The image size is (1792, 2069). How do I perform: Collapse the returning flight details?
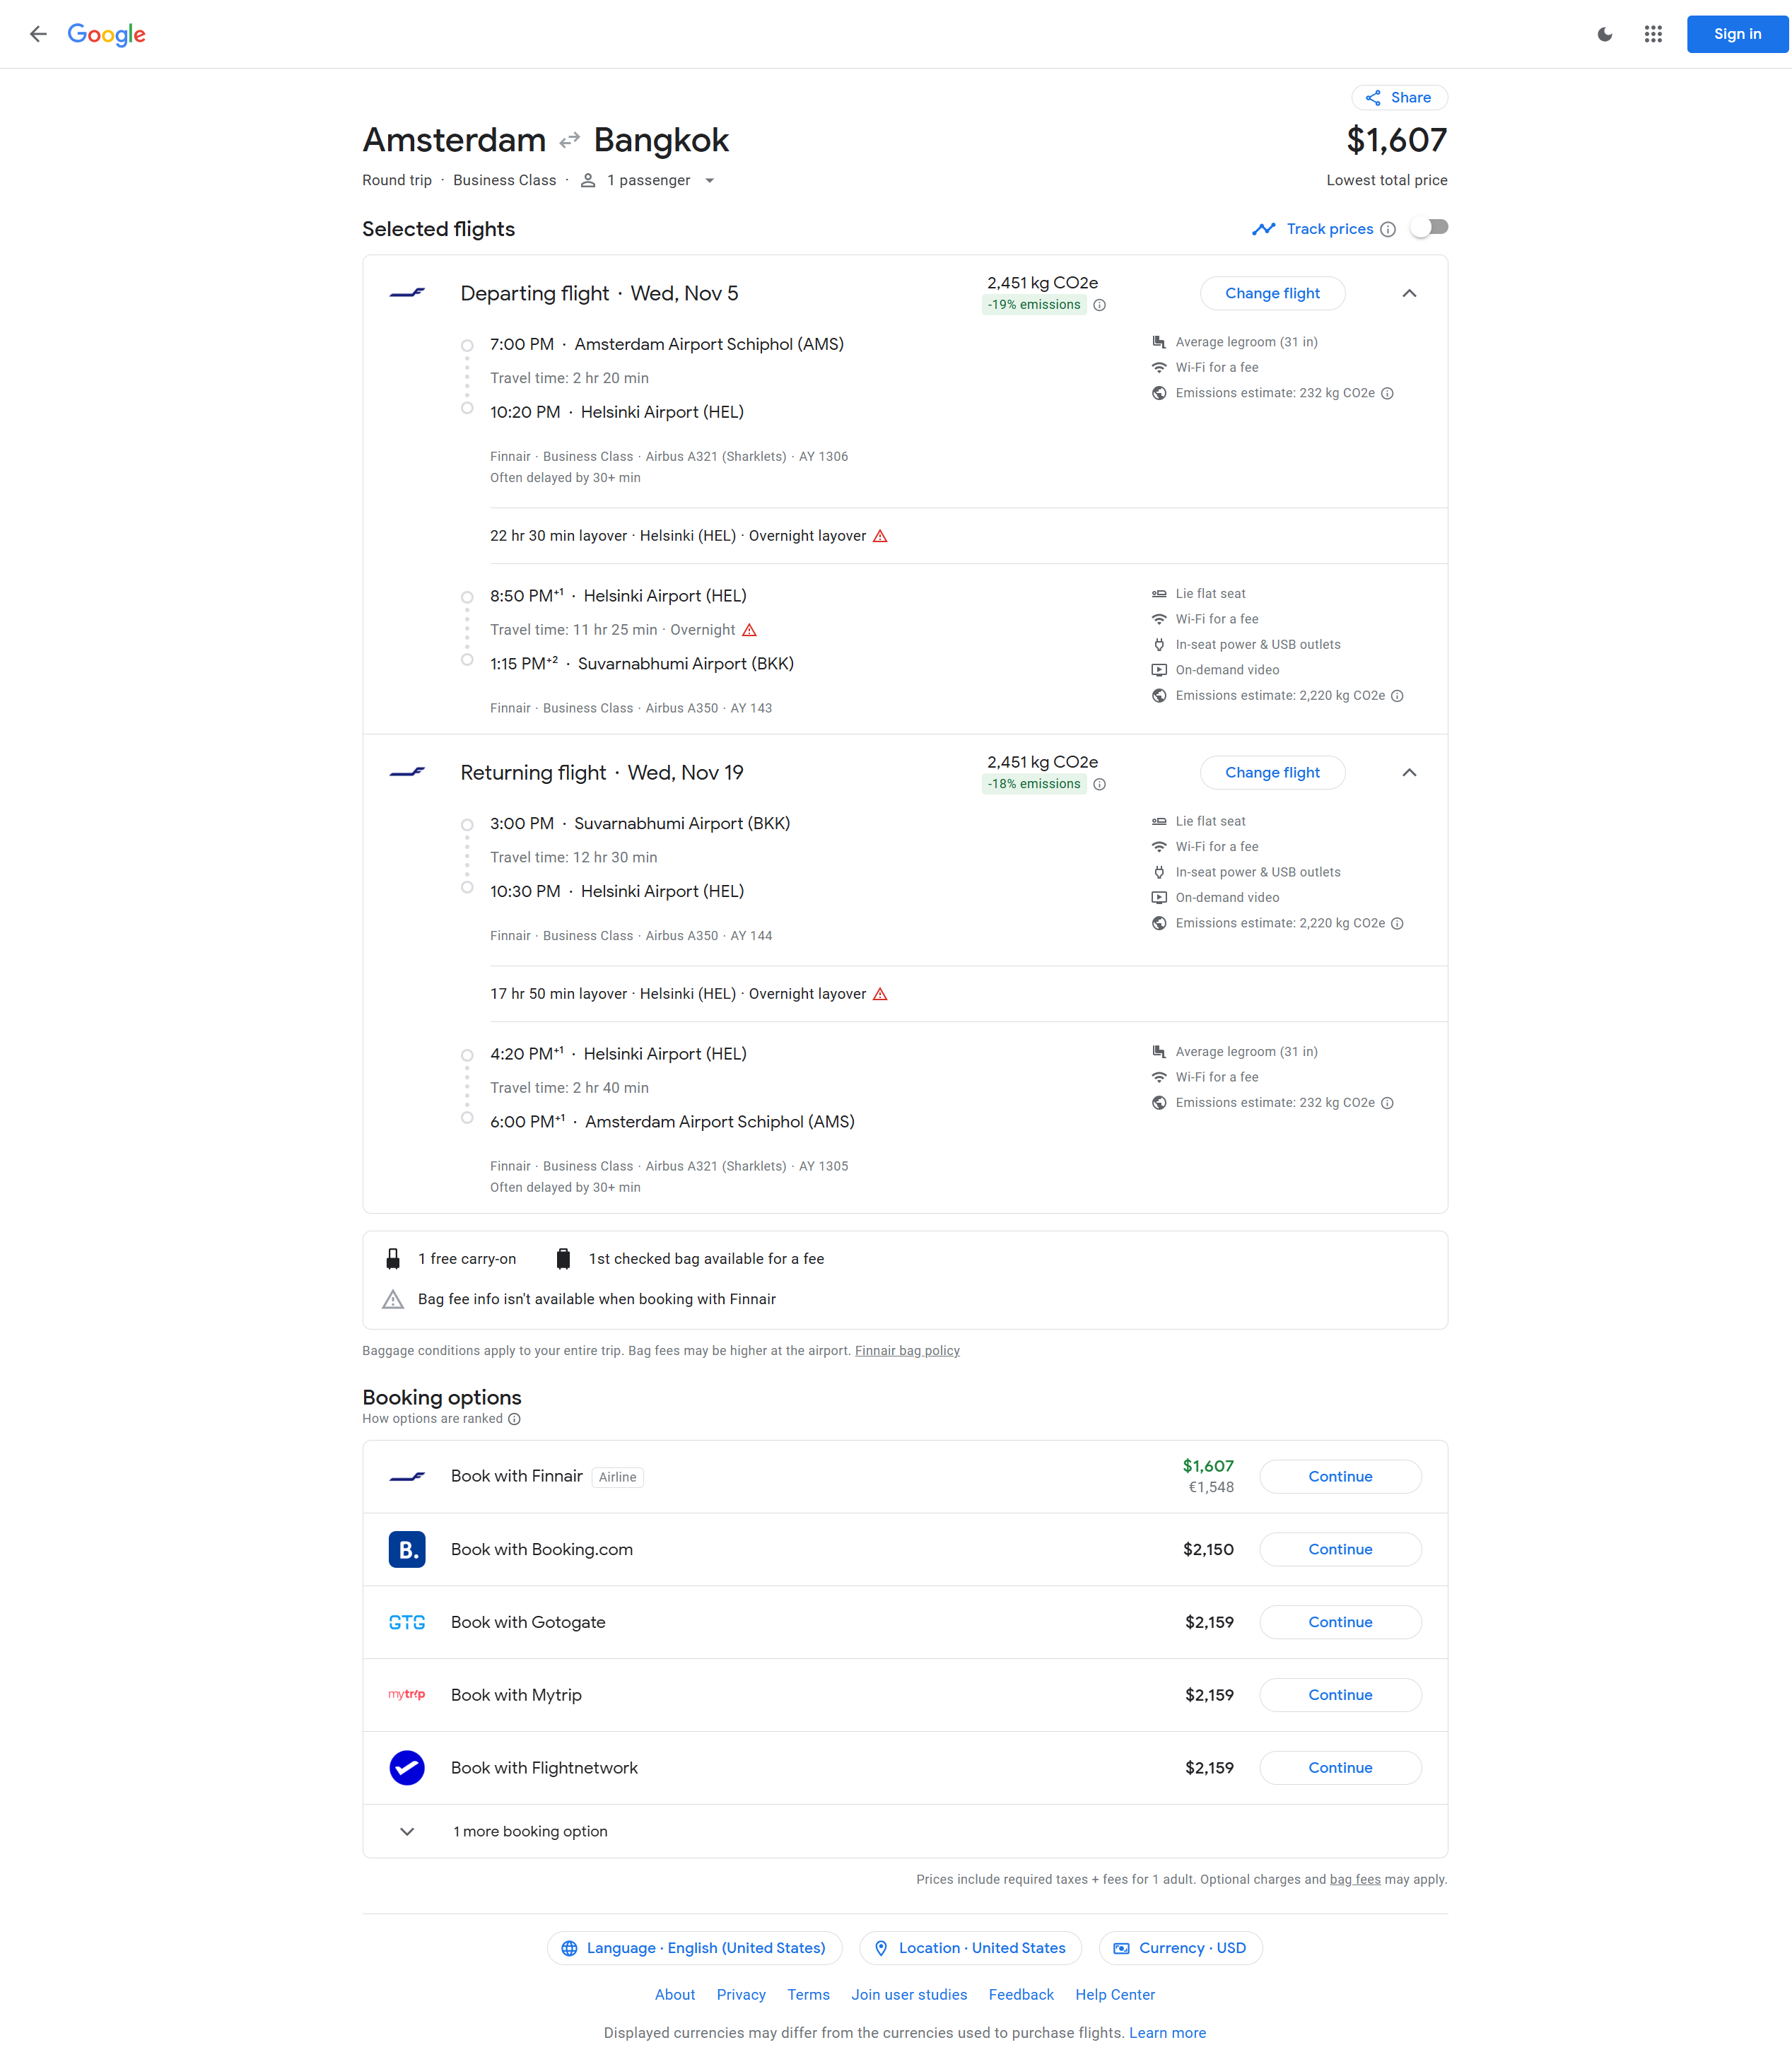1408,772
